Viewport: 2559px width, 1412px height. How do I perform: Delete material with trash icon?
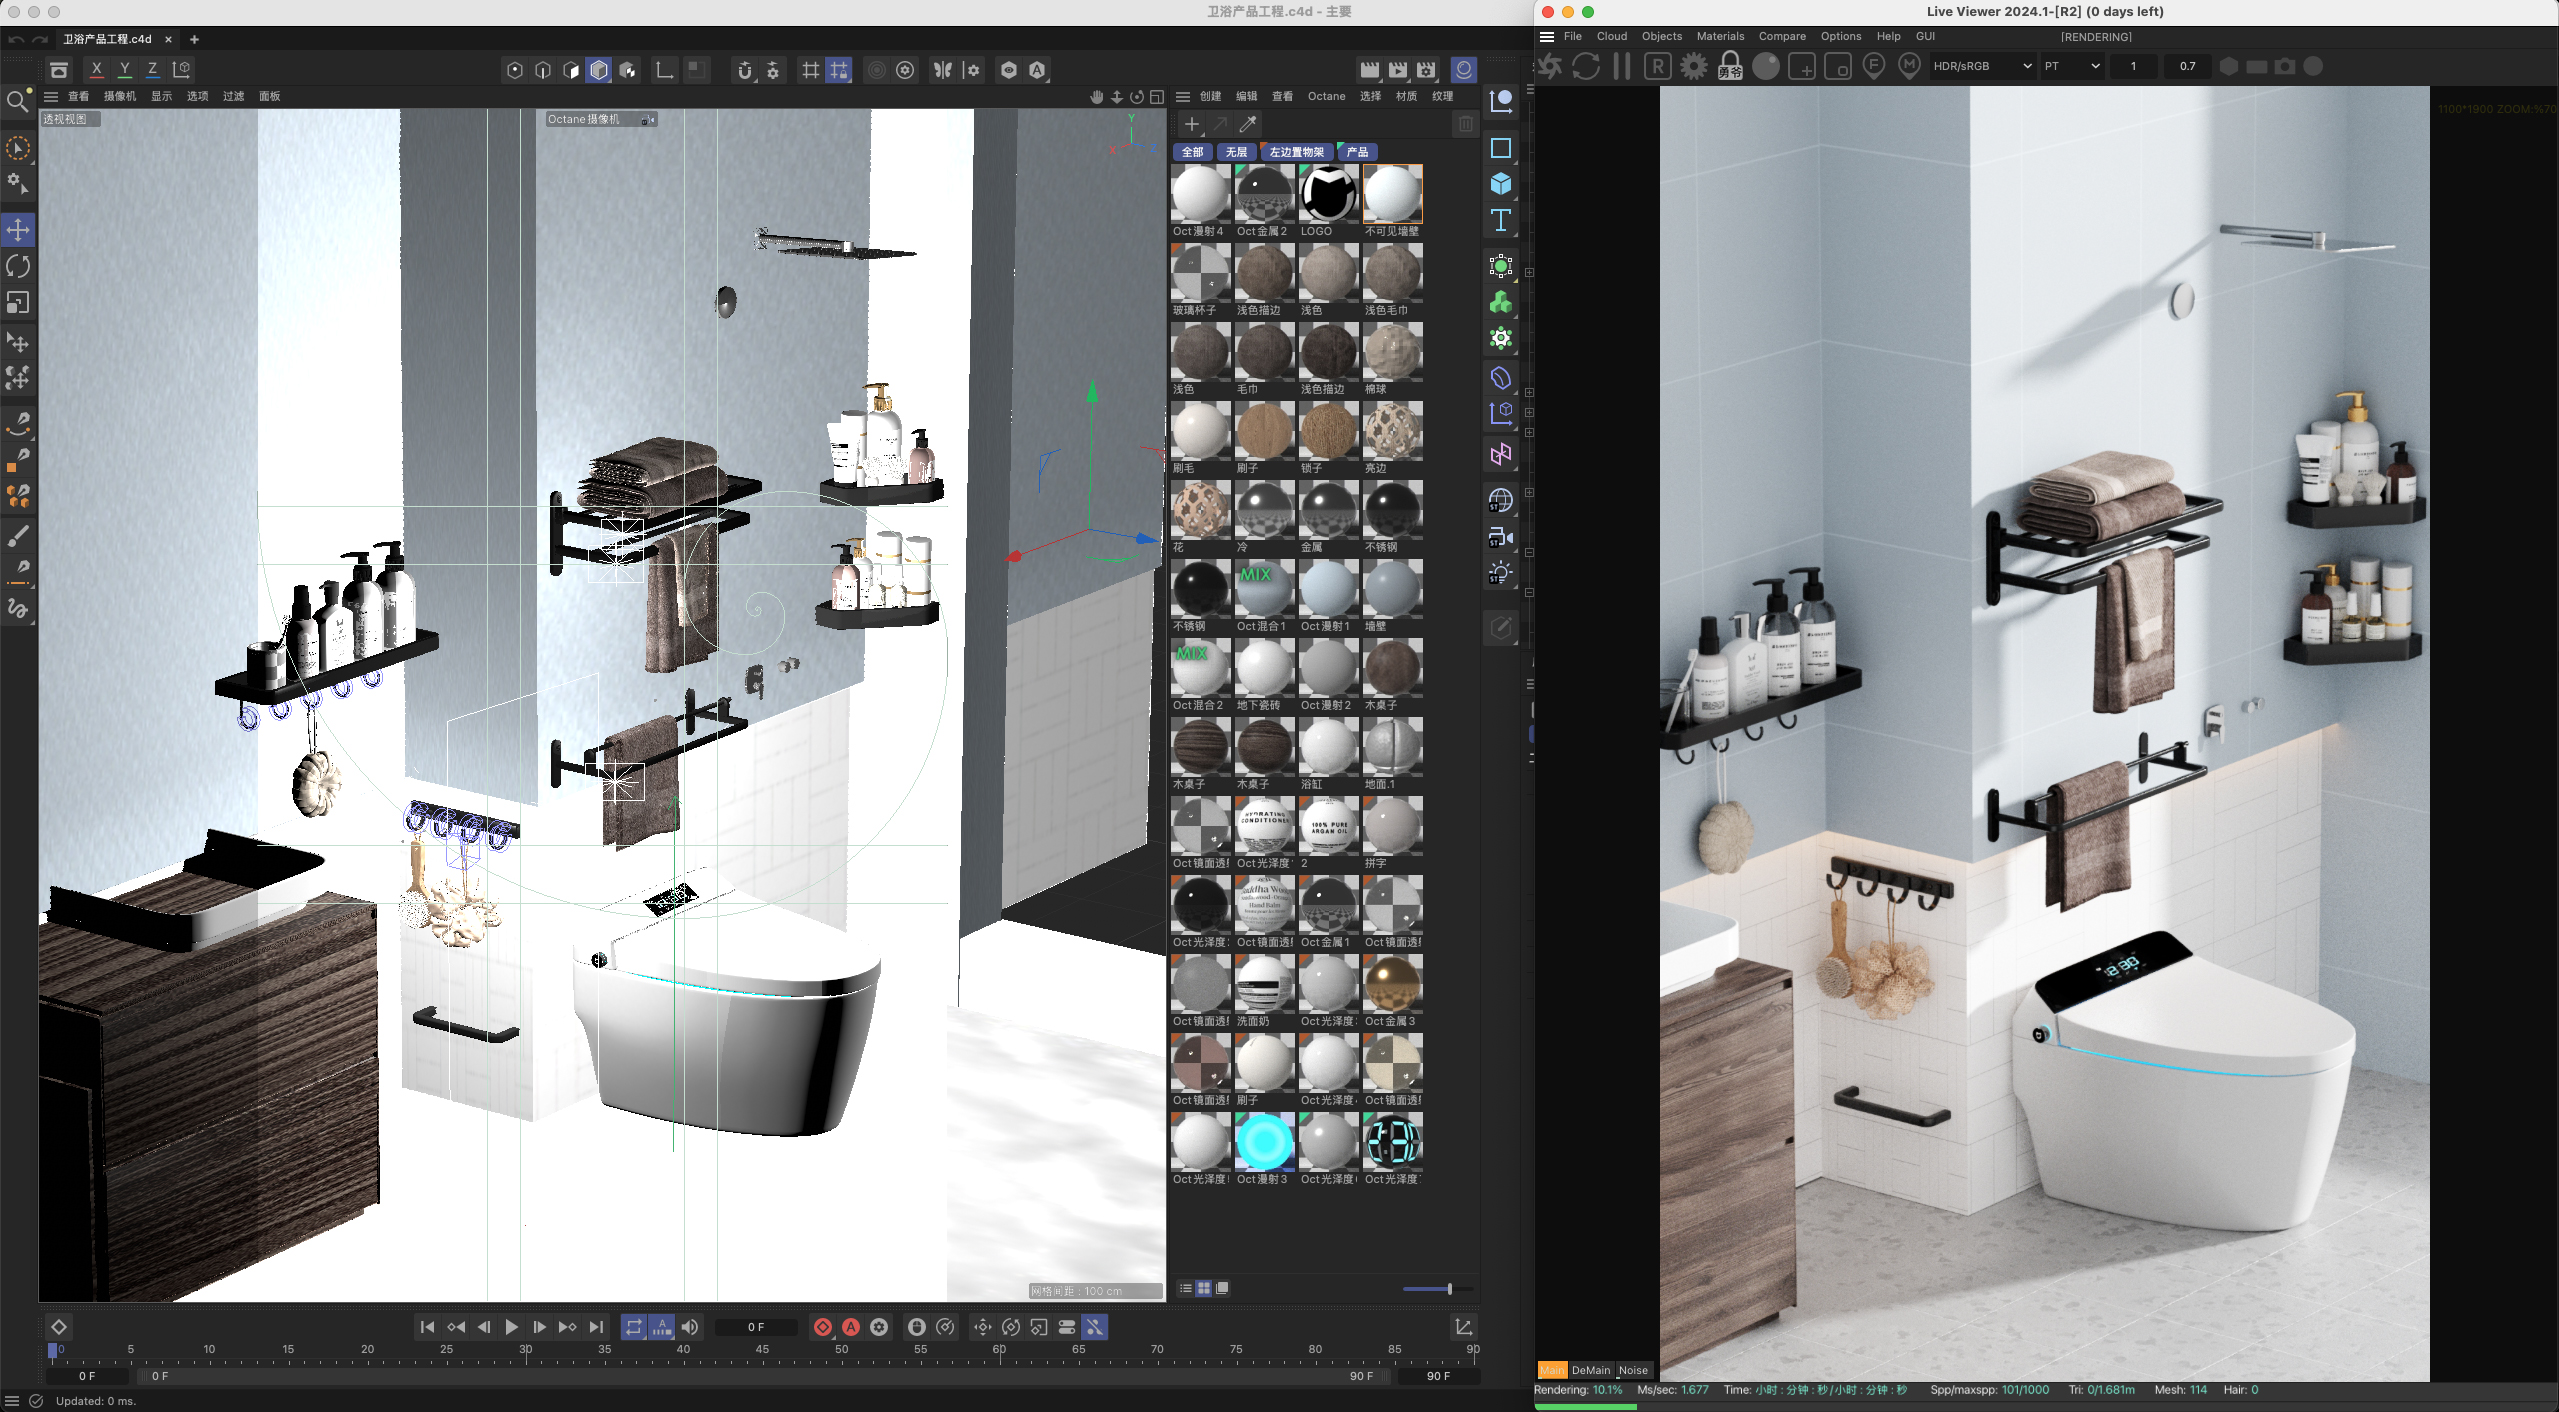(x=1465, y=124)
